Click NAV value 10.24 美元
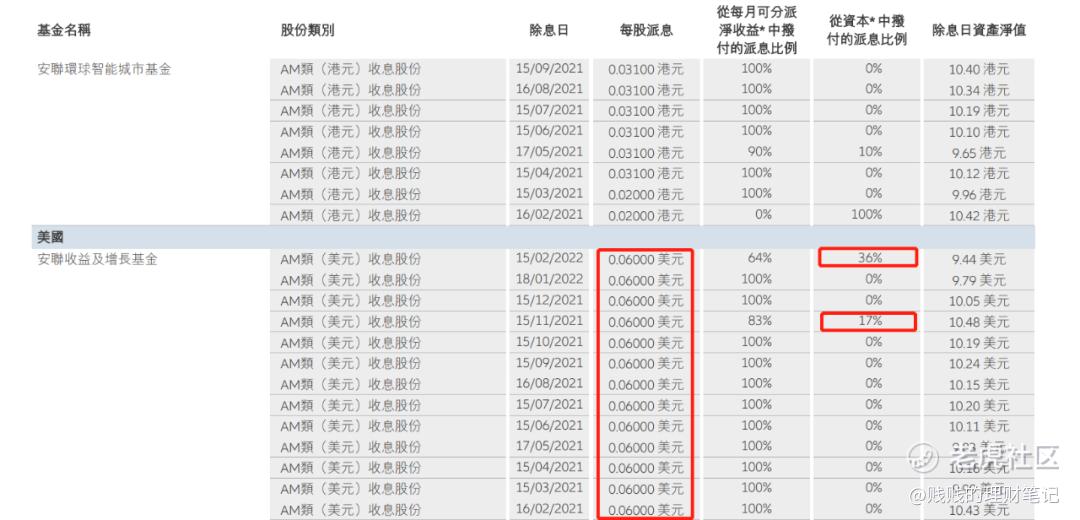 979,364
